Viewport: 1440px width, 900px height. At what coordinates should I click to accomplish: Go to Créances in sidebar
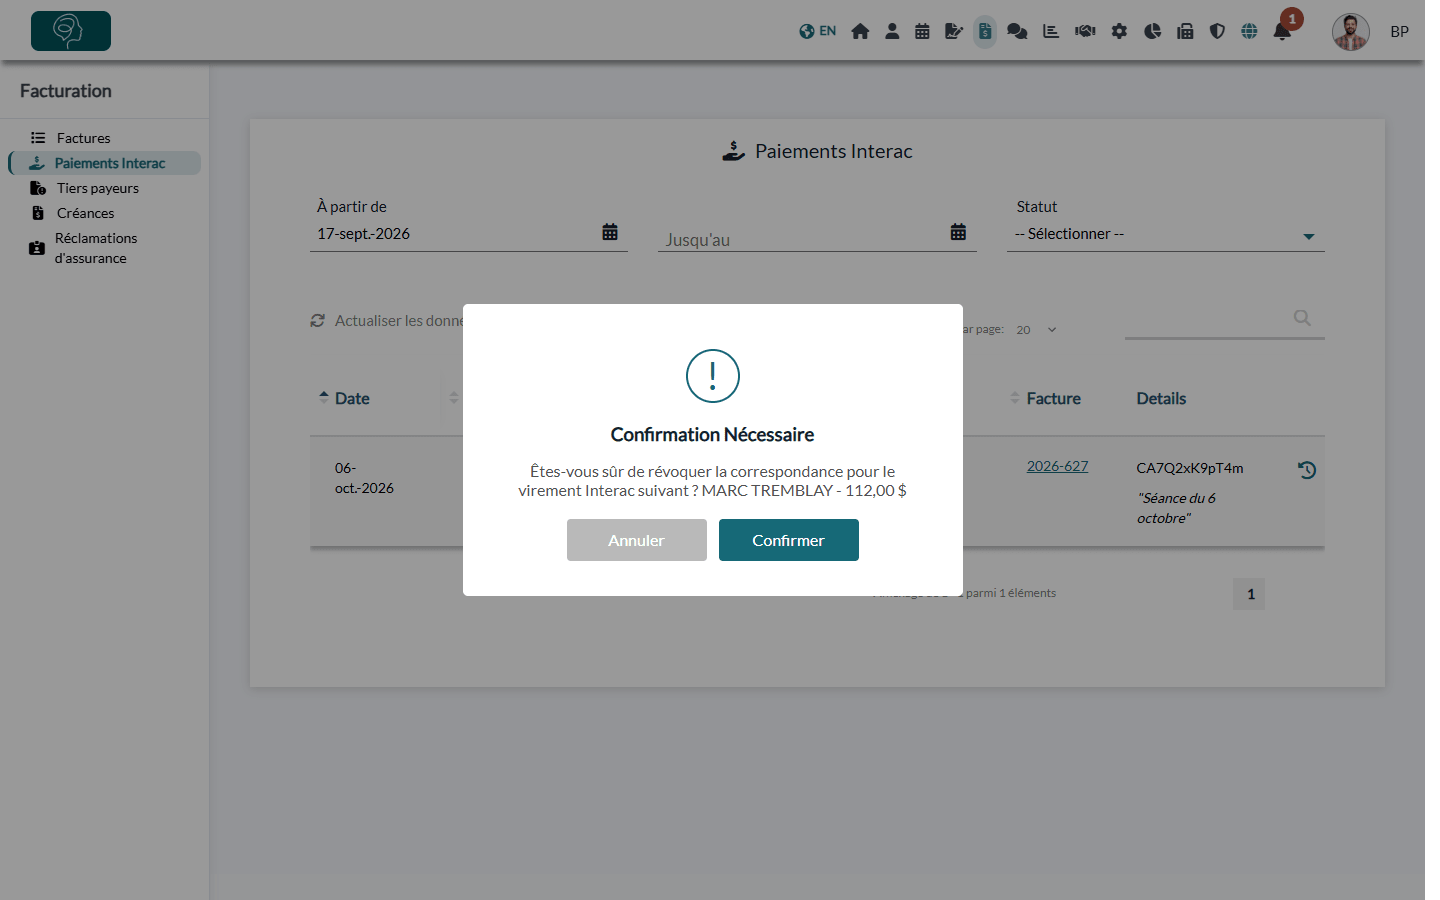coord(85,213)
